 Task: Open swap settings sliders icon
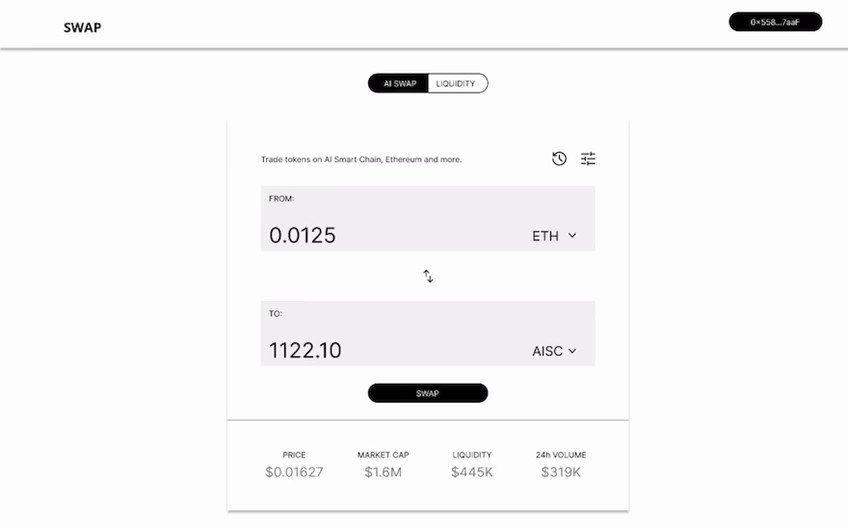tap(588, 159)
